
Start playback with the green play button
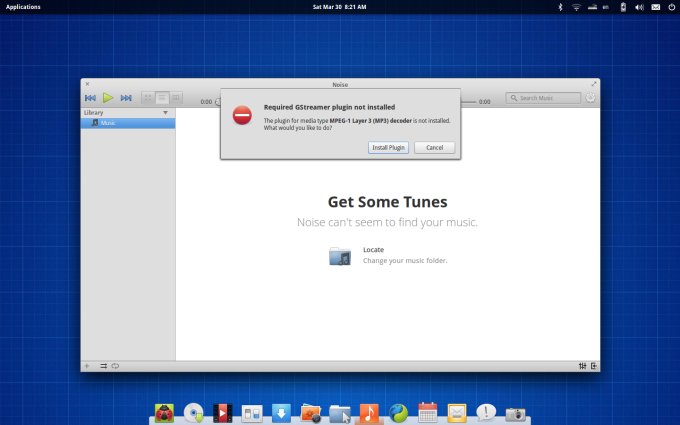(x=108, y=98)
